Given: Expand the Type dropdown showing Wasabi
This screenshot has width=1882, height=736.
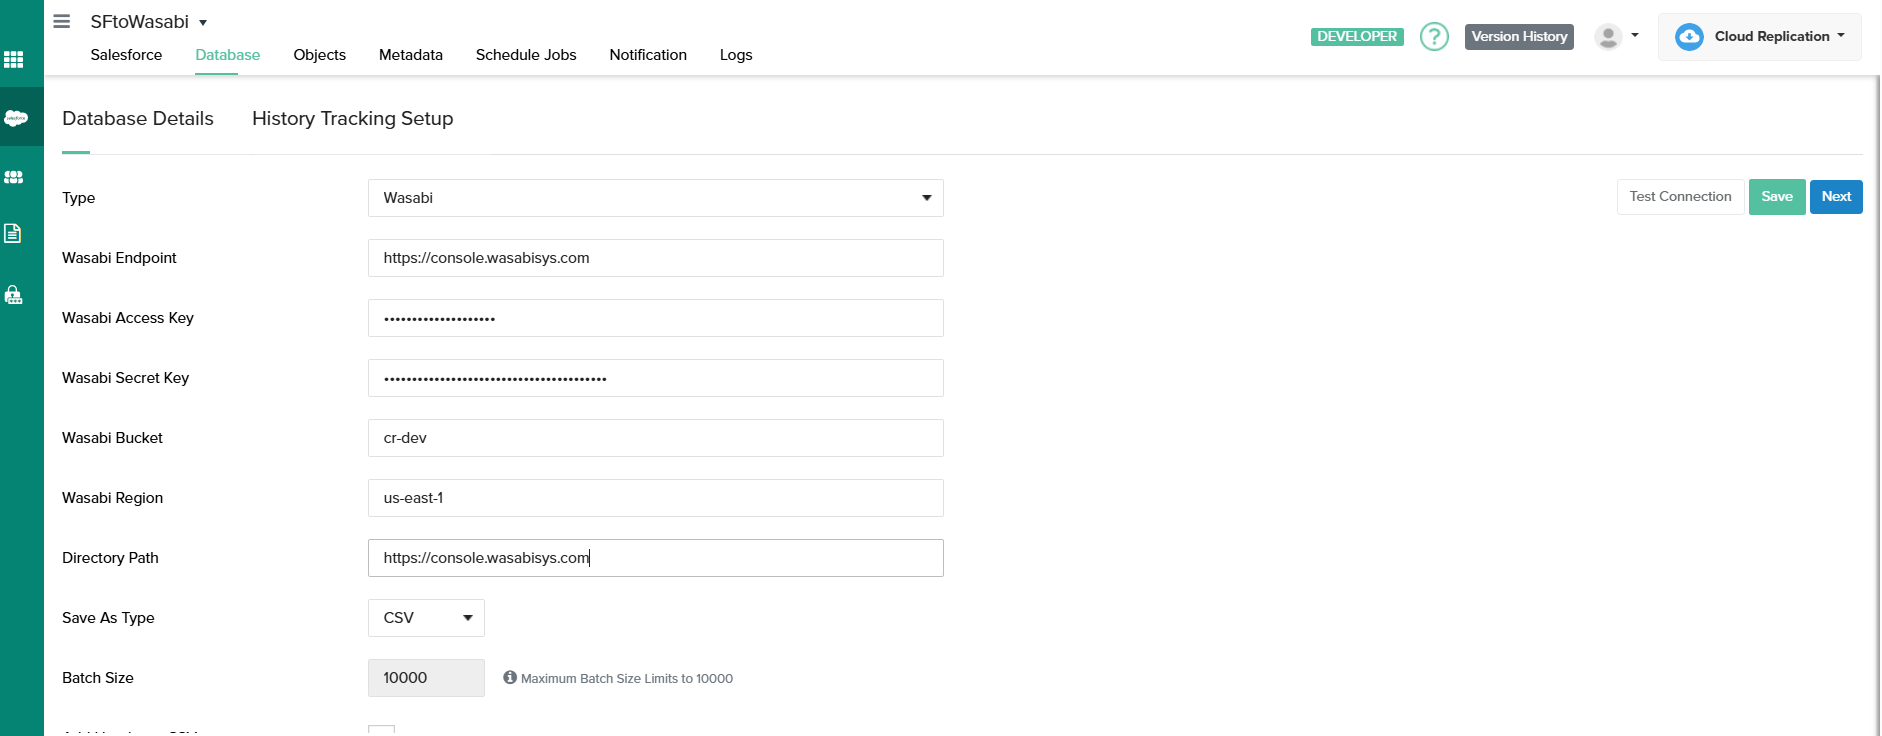Looking at the screenshot, I should [655, 198].
